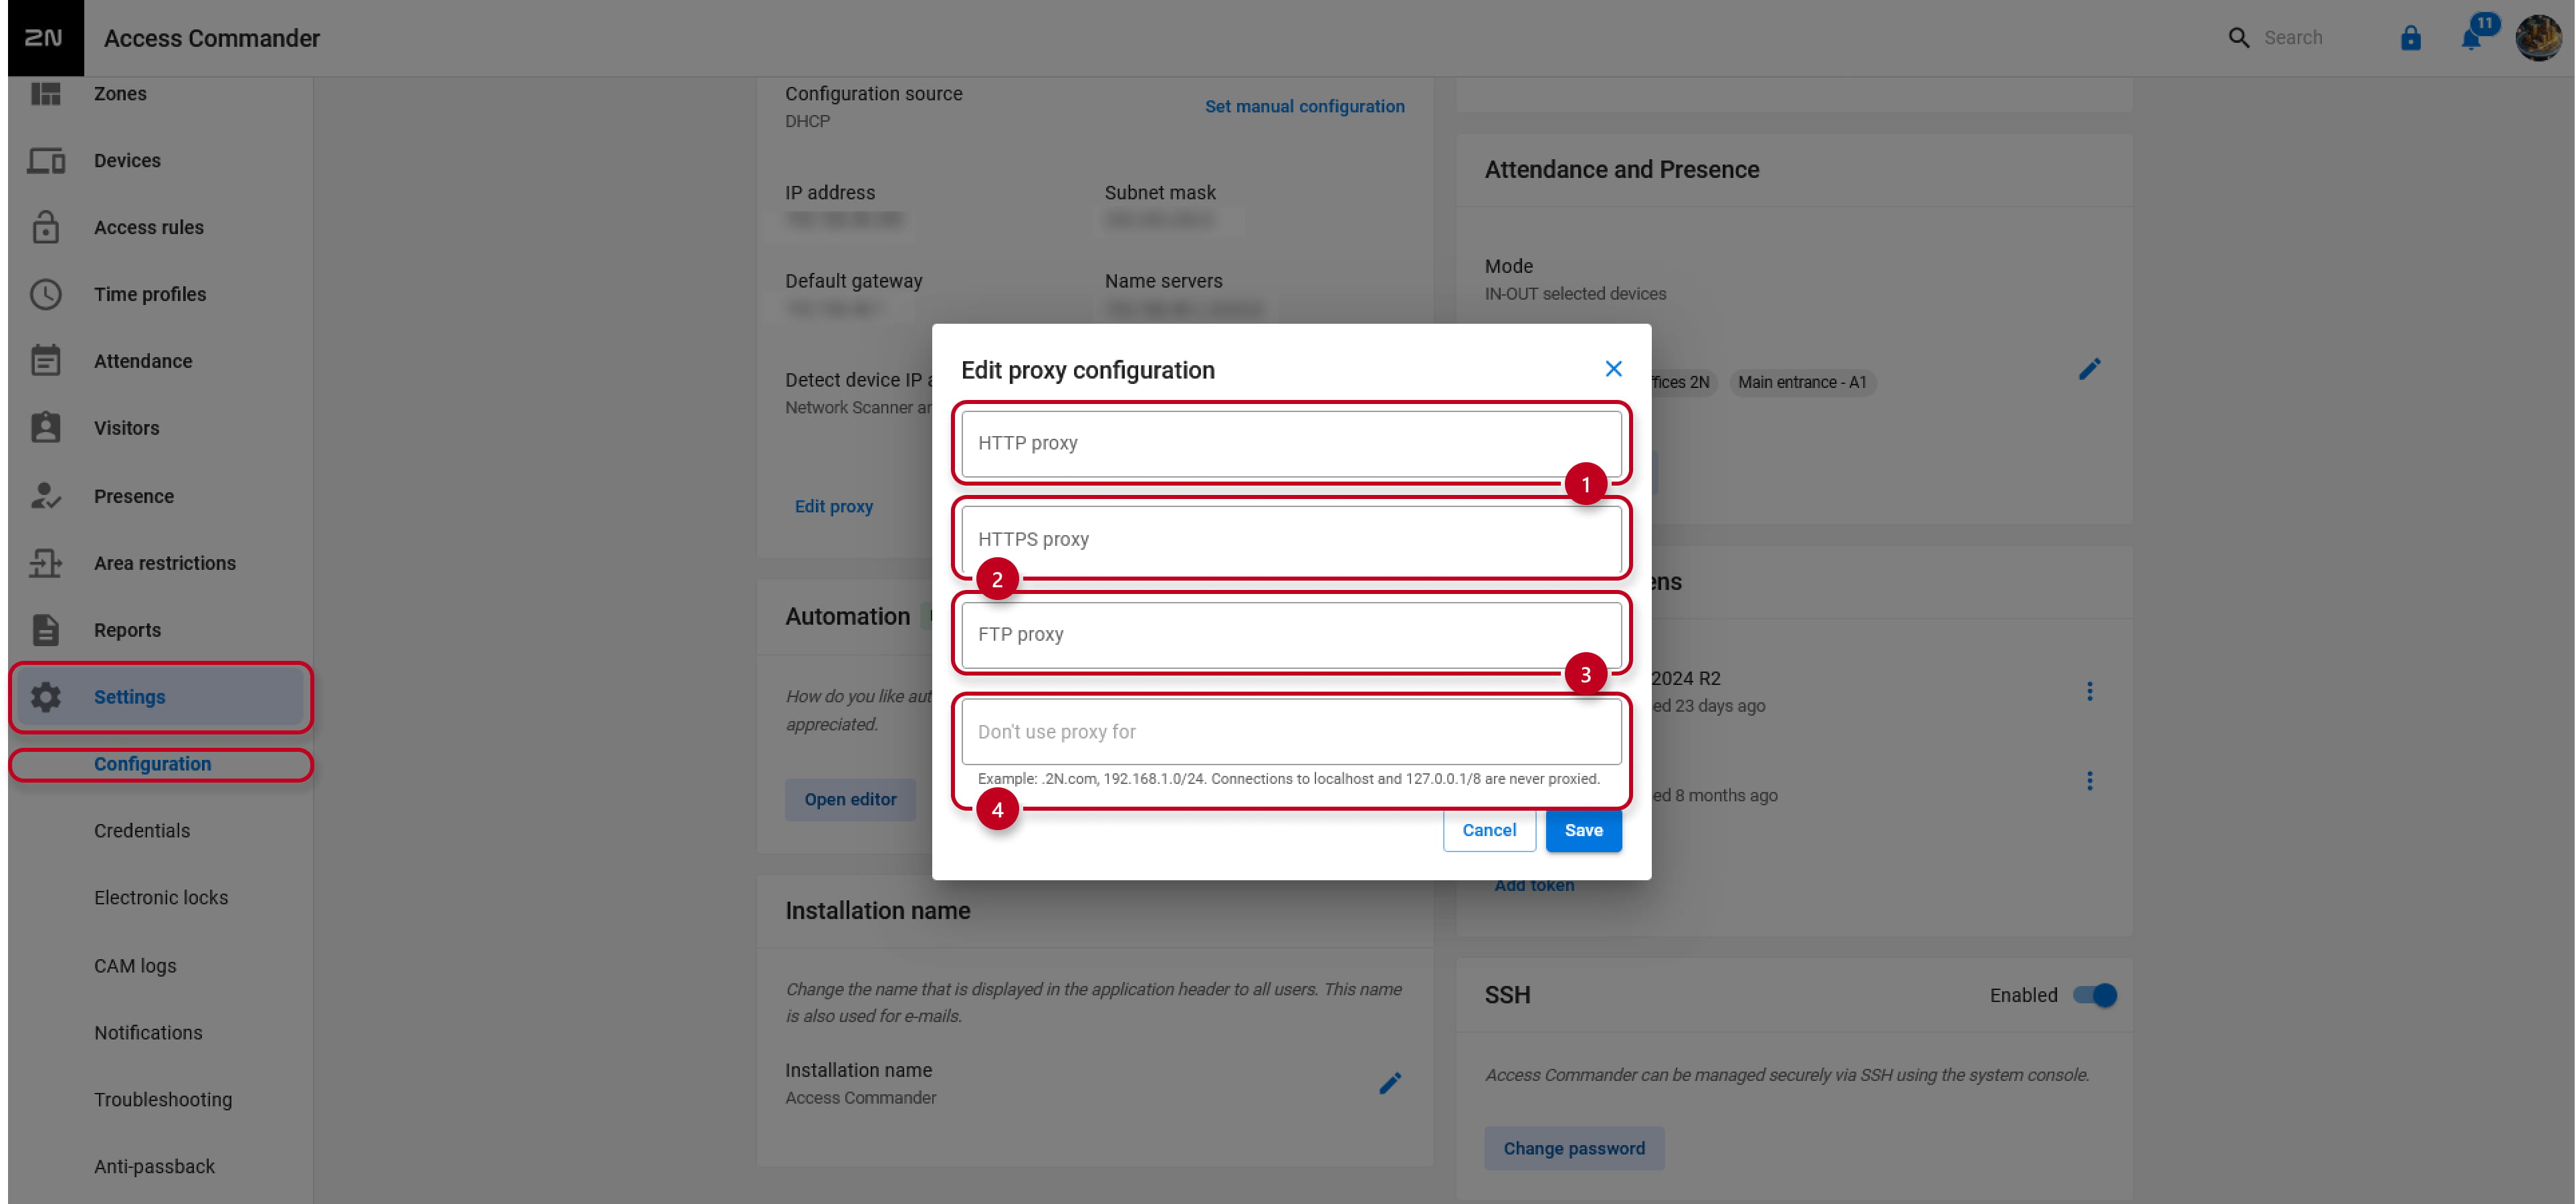Click the HTTP proxy input field
2576x1204 pixels.
click(x=1291, y=443)
